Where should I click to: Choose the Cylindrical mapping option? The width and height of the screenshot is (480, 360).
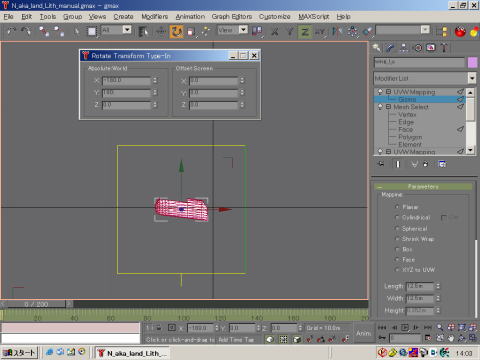point(397,217)
